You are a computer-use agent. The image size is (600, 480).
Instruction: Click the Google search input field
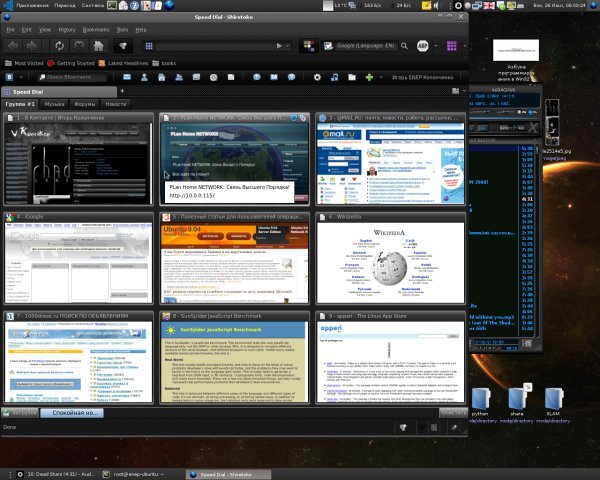[358, 46]
